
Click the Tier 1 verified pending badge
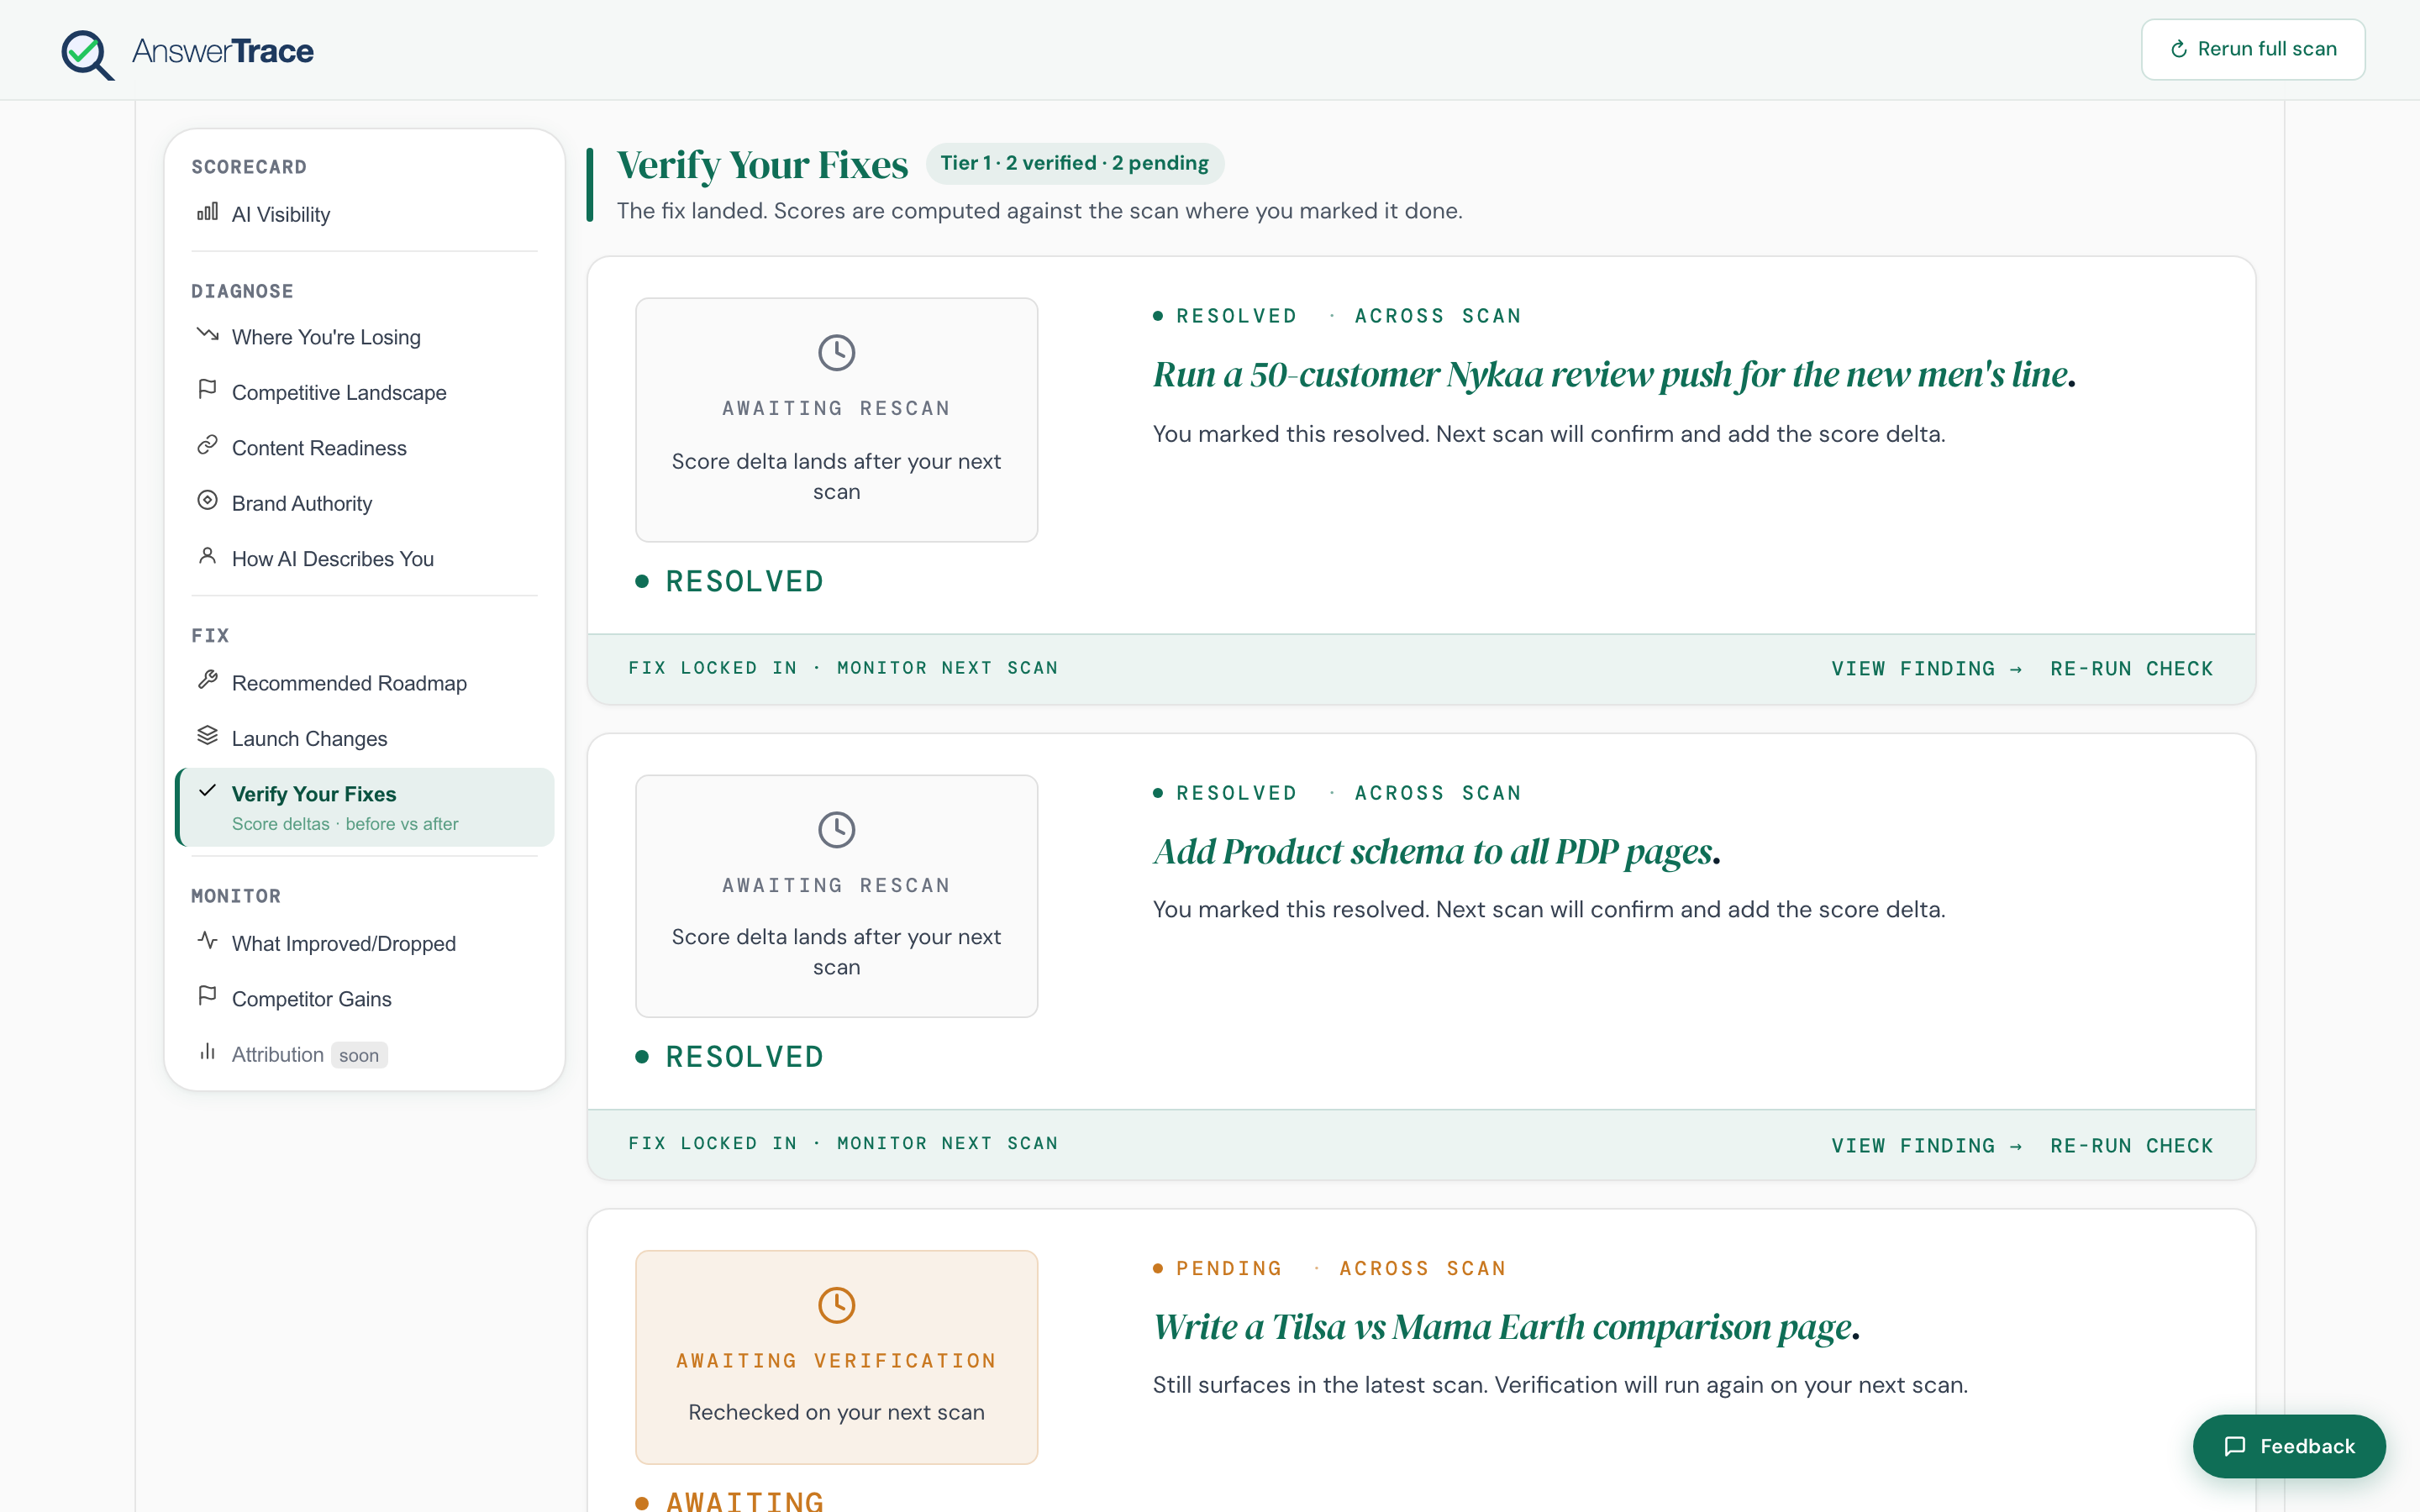pos(1075,163)
